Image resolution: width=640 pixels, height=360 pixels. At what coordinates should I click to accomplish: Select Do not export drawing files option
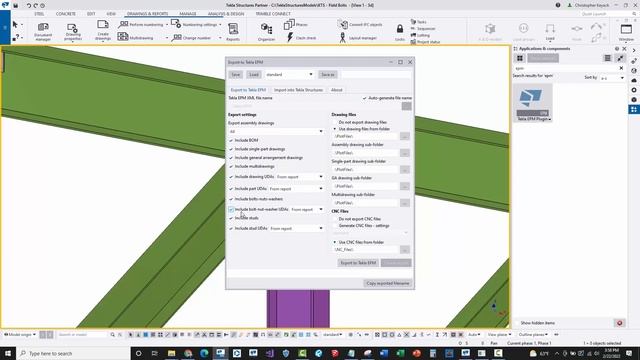click(x=335, y=122)
